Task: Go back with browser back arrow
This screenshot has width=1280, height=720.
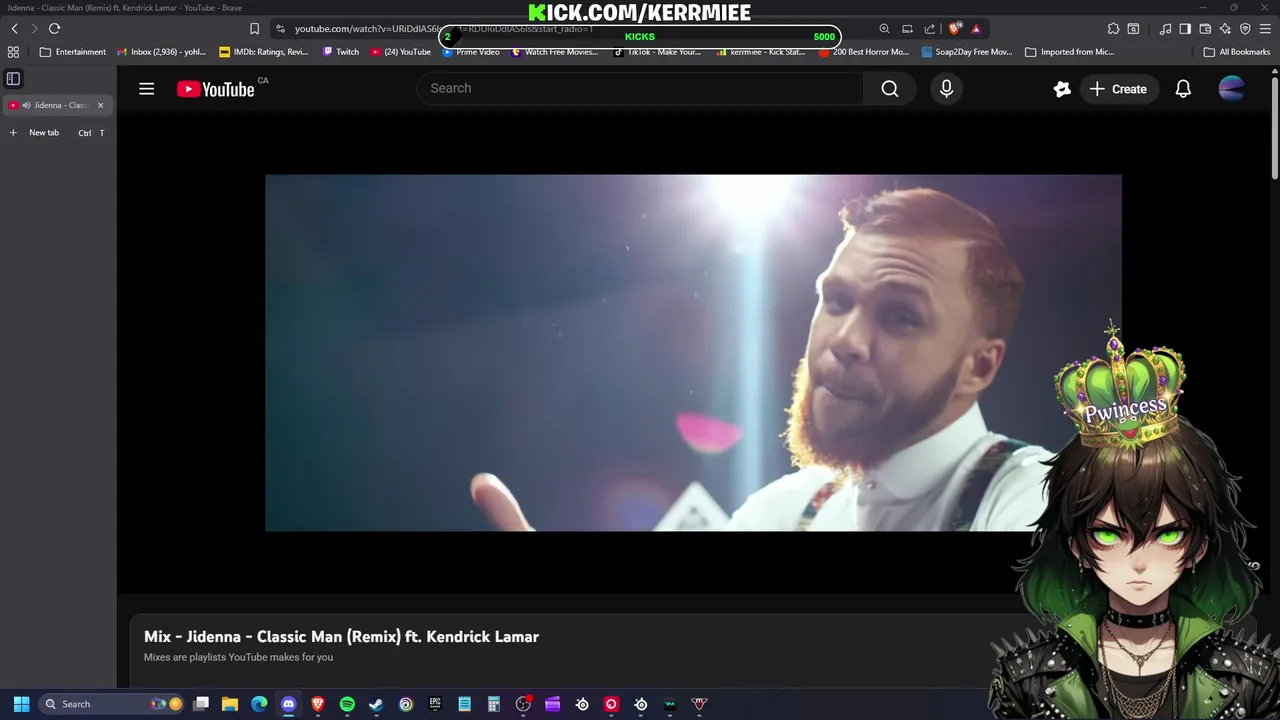Action: [14, 29]
